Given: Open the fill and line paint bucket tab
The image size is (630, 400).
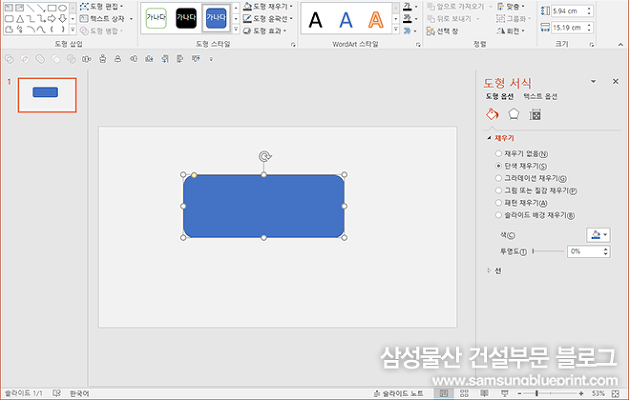Looking at the screenshot, I should click(x=492, y=114).
